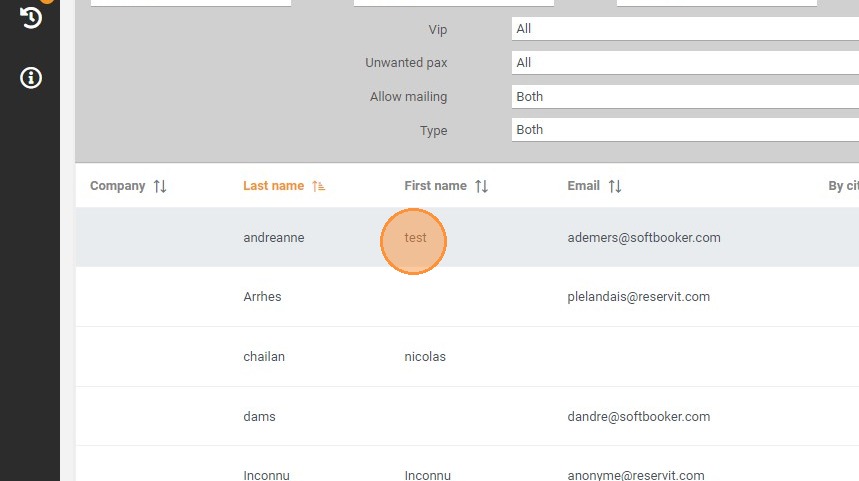Sort by Company column arrows

160,186
